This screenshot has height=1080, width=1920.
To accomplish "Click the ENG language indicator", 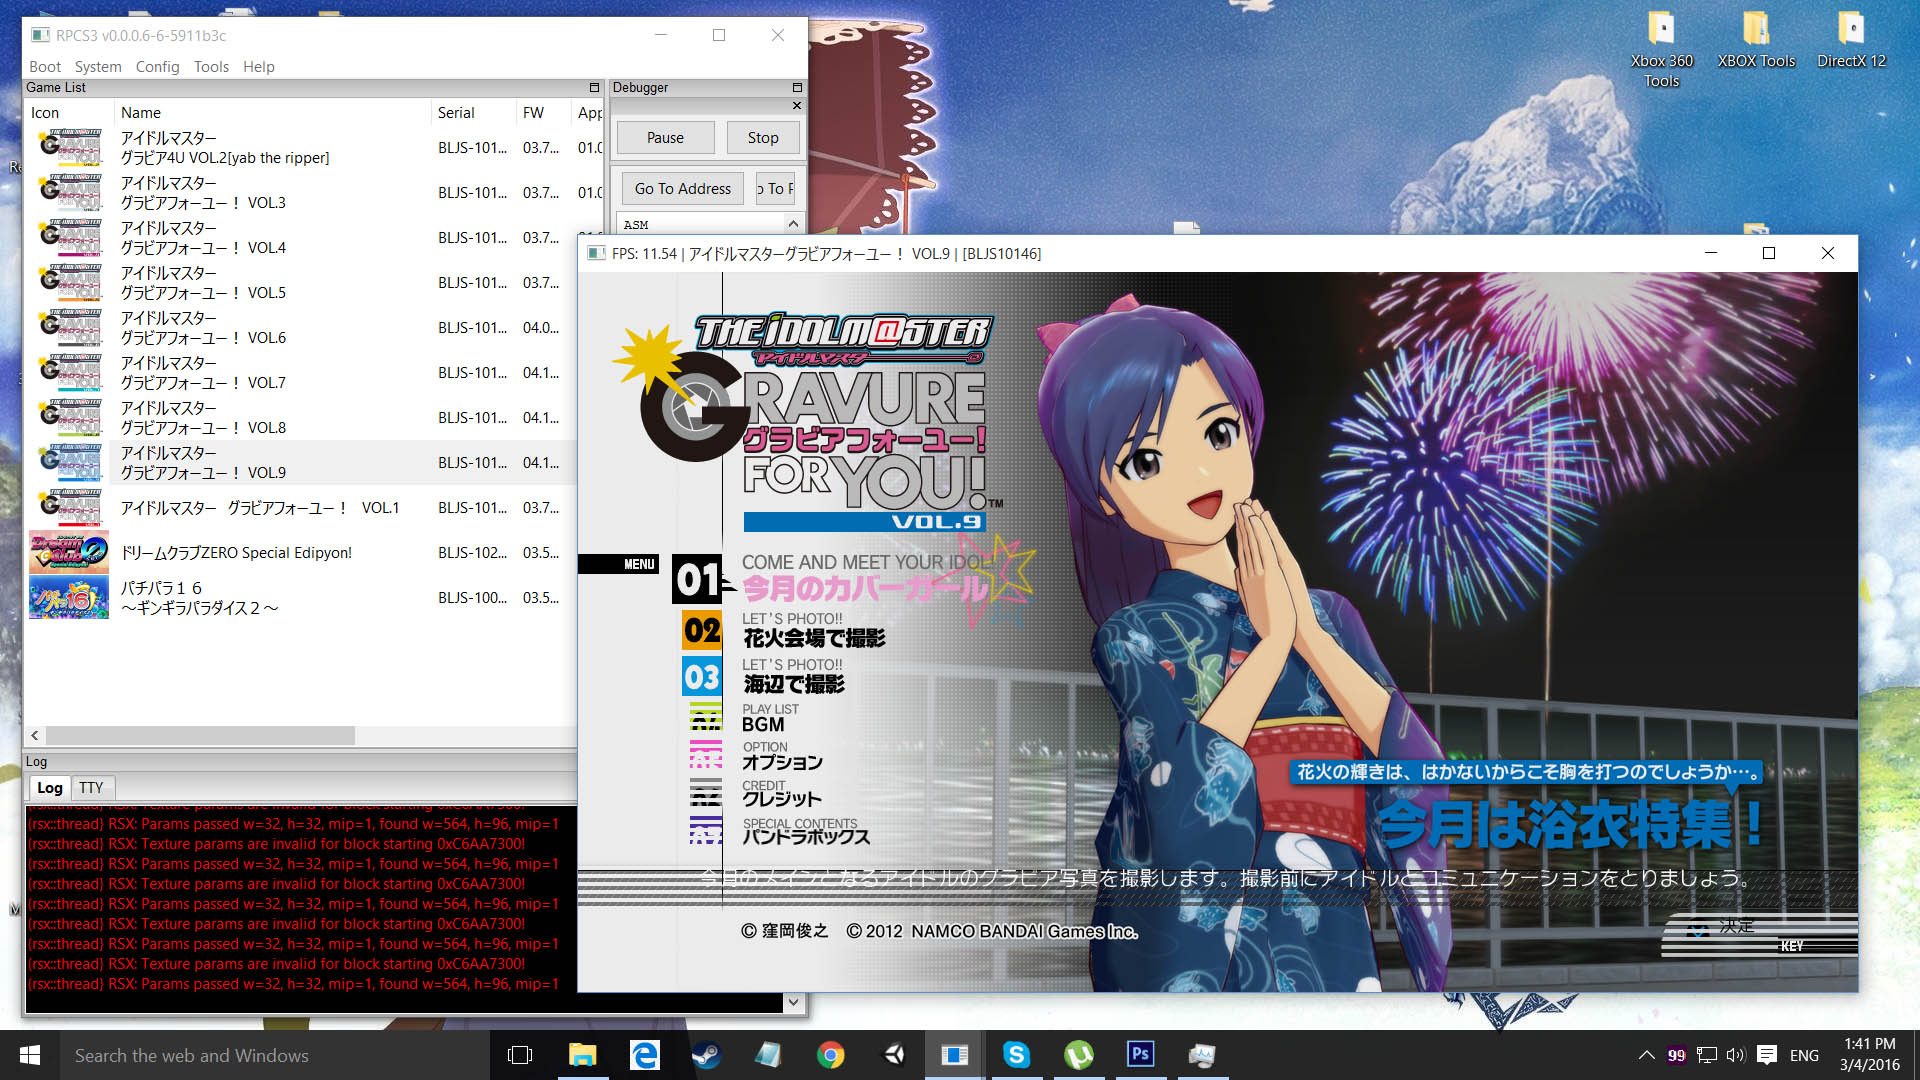I will [1804, 1056].
